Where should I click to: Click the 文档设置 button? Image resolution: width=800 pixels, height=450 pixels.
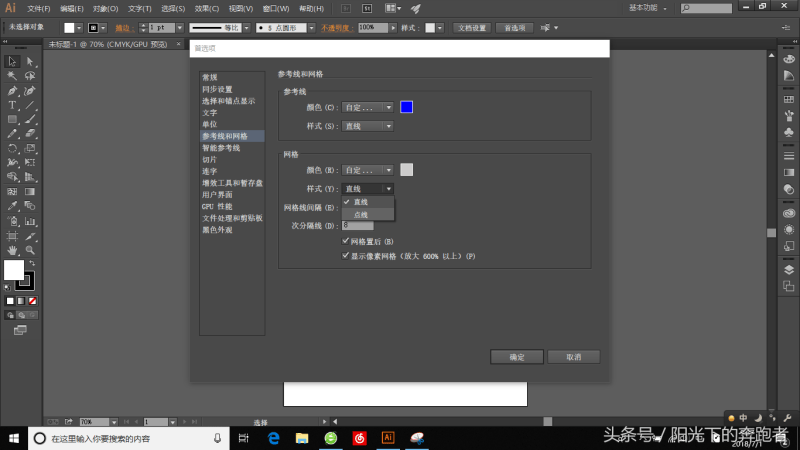tap(472, 28)
